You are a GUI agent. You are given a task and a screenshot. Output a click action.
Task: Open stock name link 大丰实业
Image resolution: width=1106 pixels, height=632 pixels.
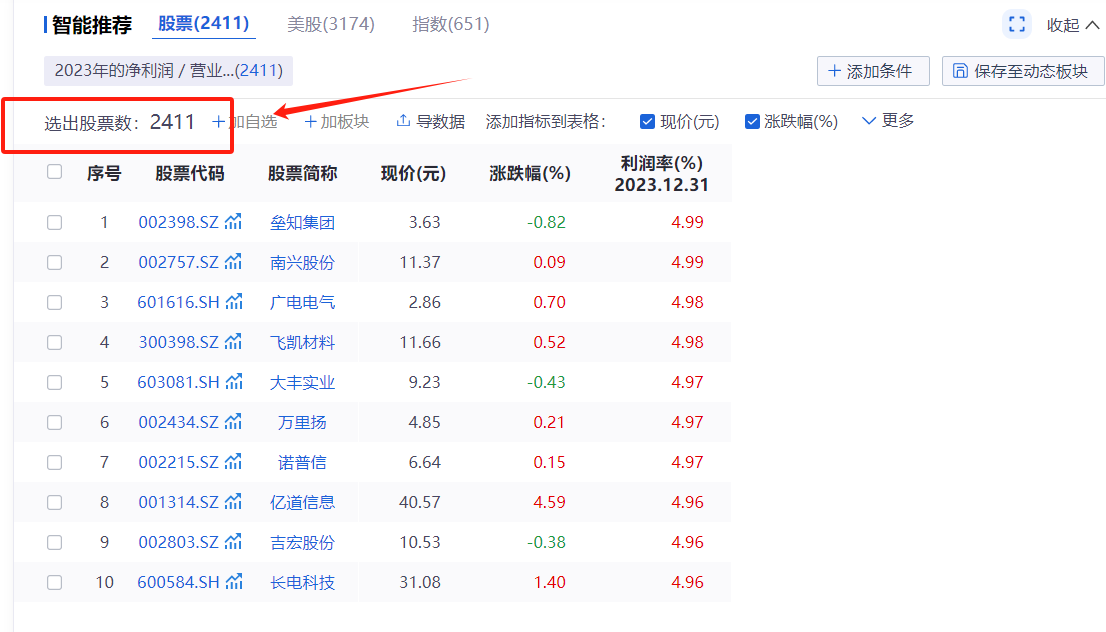(x=303, y=383)
